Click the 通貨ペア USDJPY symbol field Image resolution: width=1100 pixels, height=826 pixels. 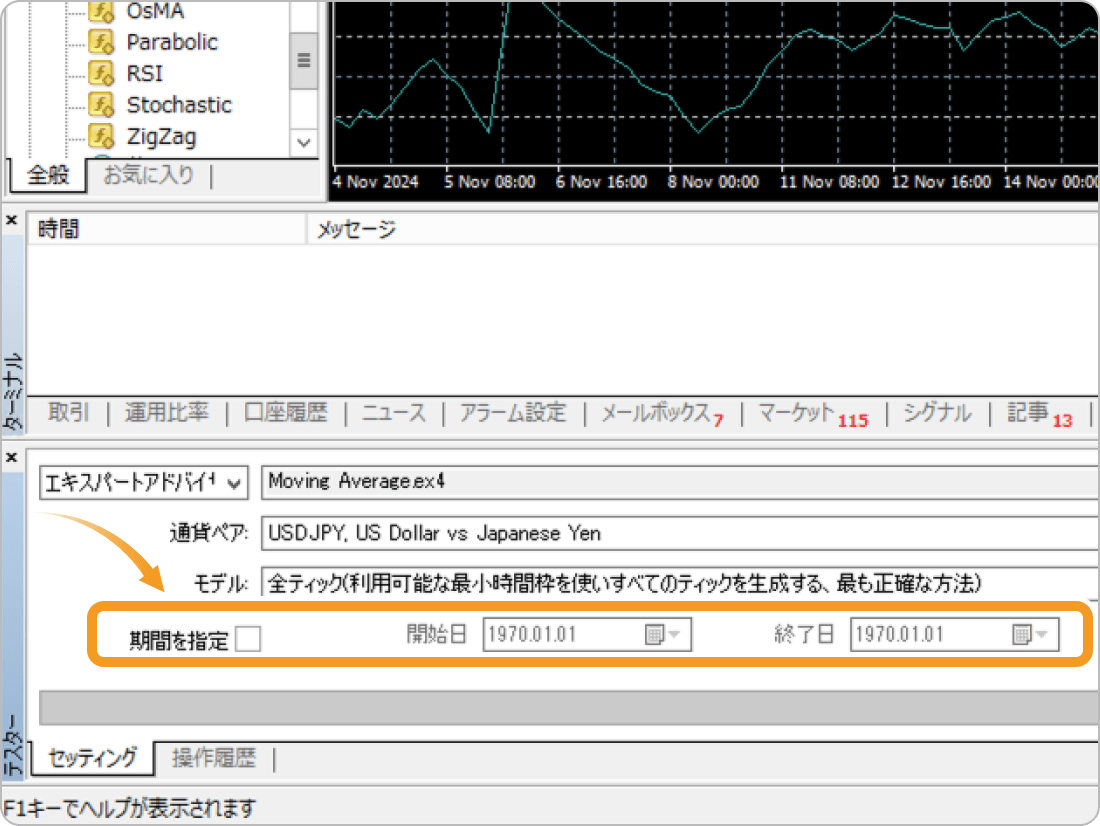[680, 533]
